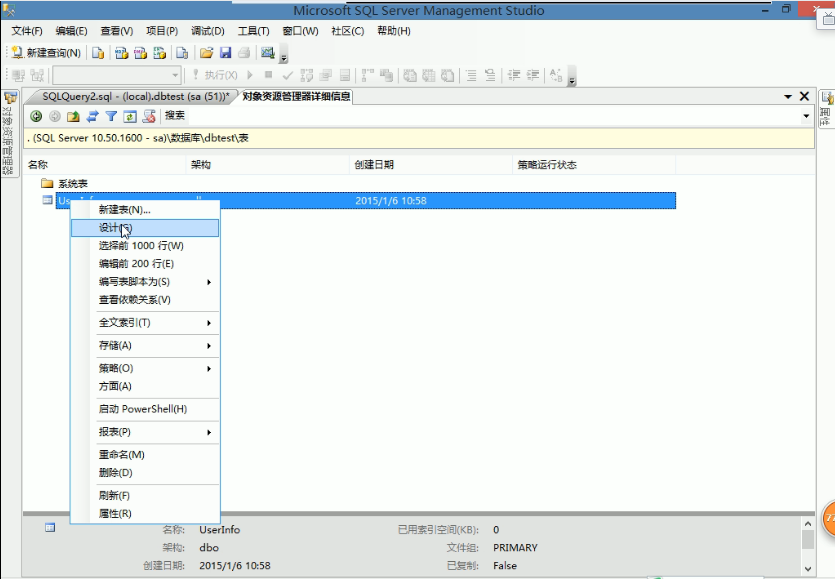Choose 选择前 1000 行(W)
The image size is (835, 579).
tap(145, 246)
